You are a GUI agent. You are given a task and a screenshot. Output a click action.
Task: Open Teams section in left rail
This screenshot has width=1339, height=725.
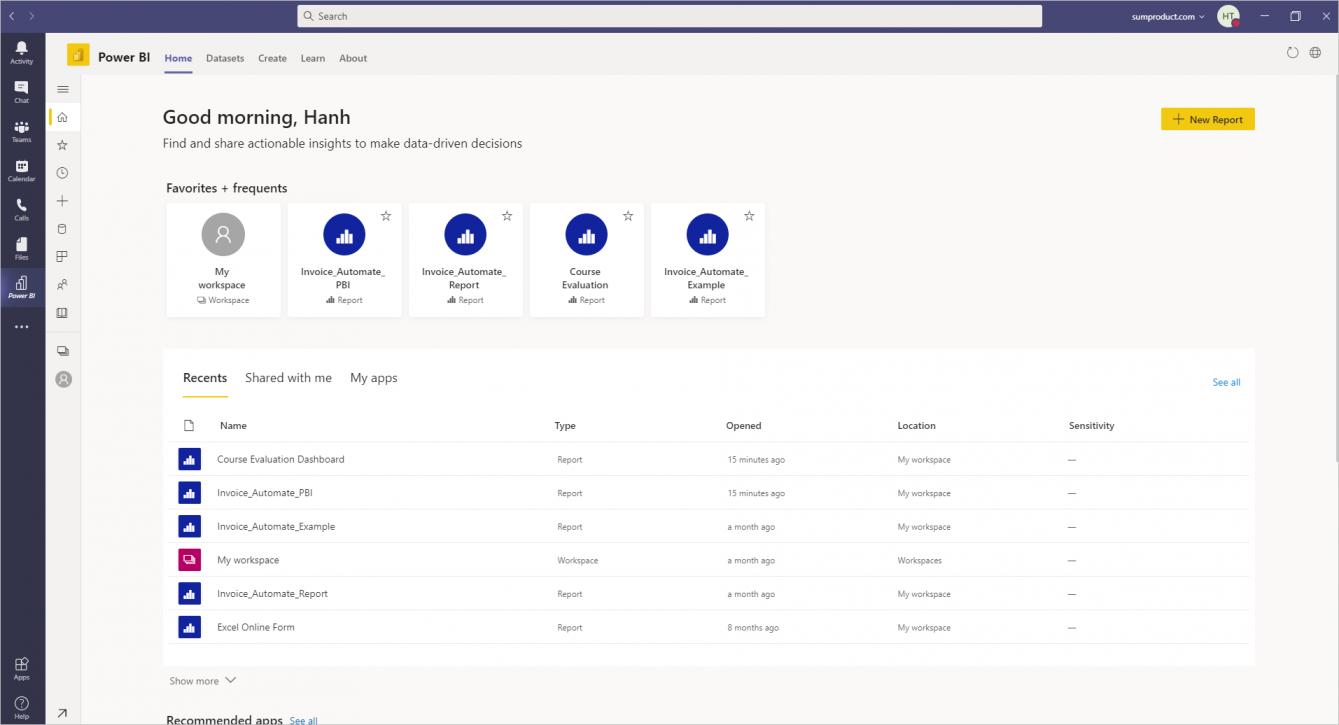pos(21,131)
